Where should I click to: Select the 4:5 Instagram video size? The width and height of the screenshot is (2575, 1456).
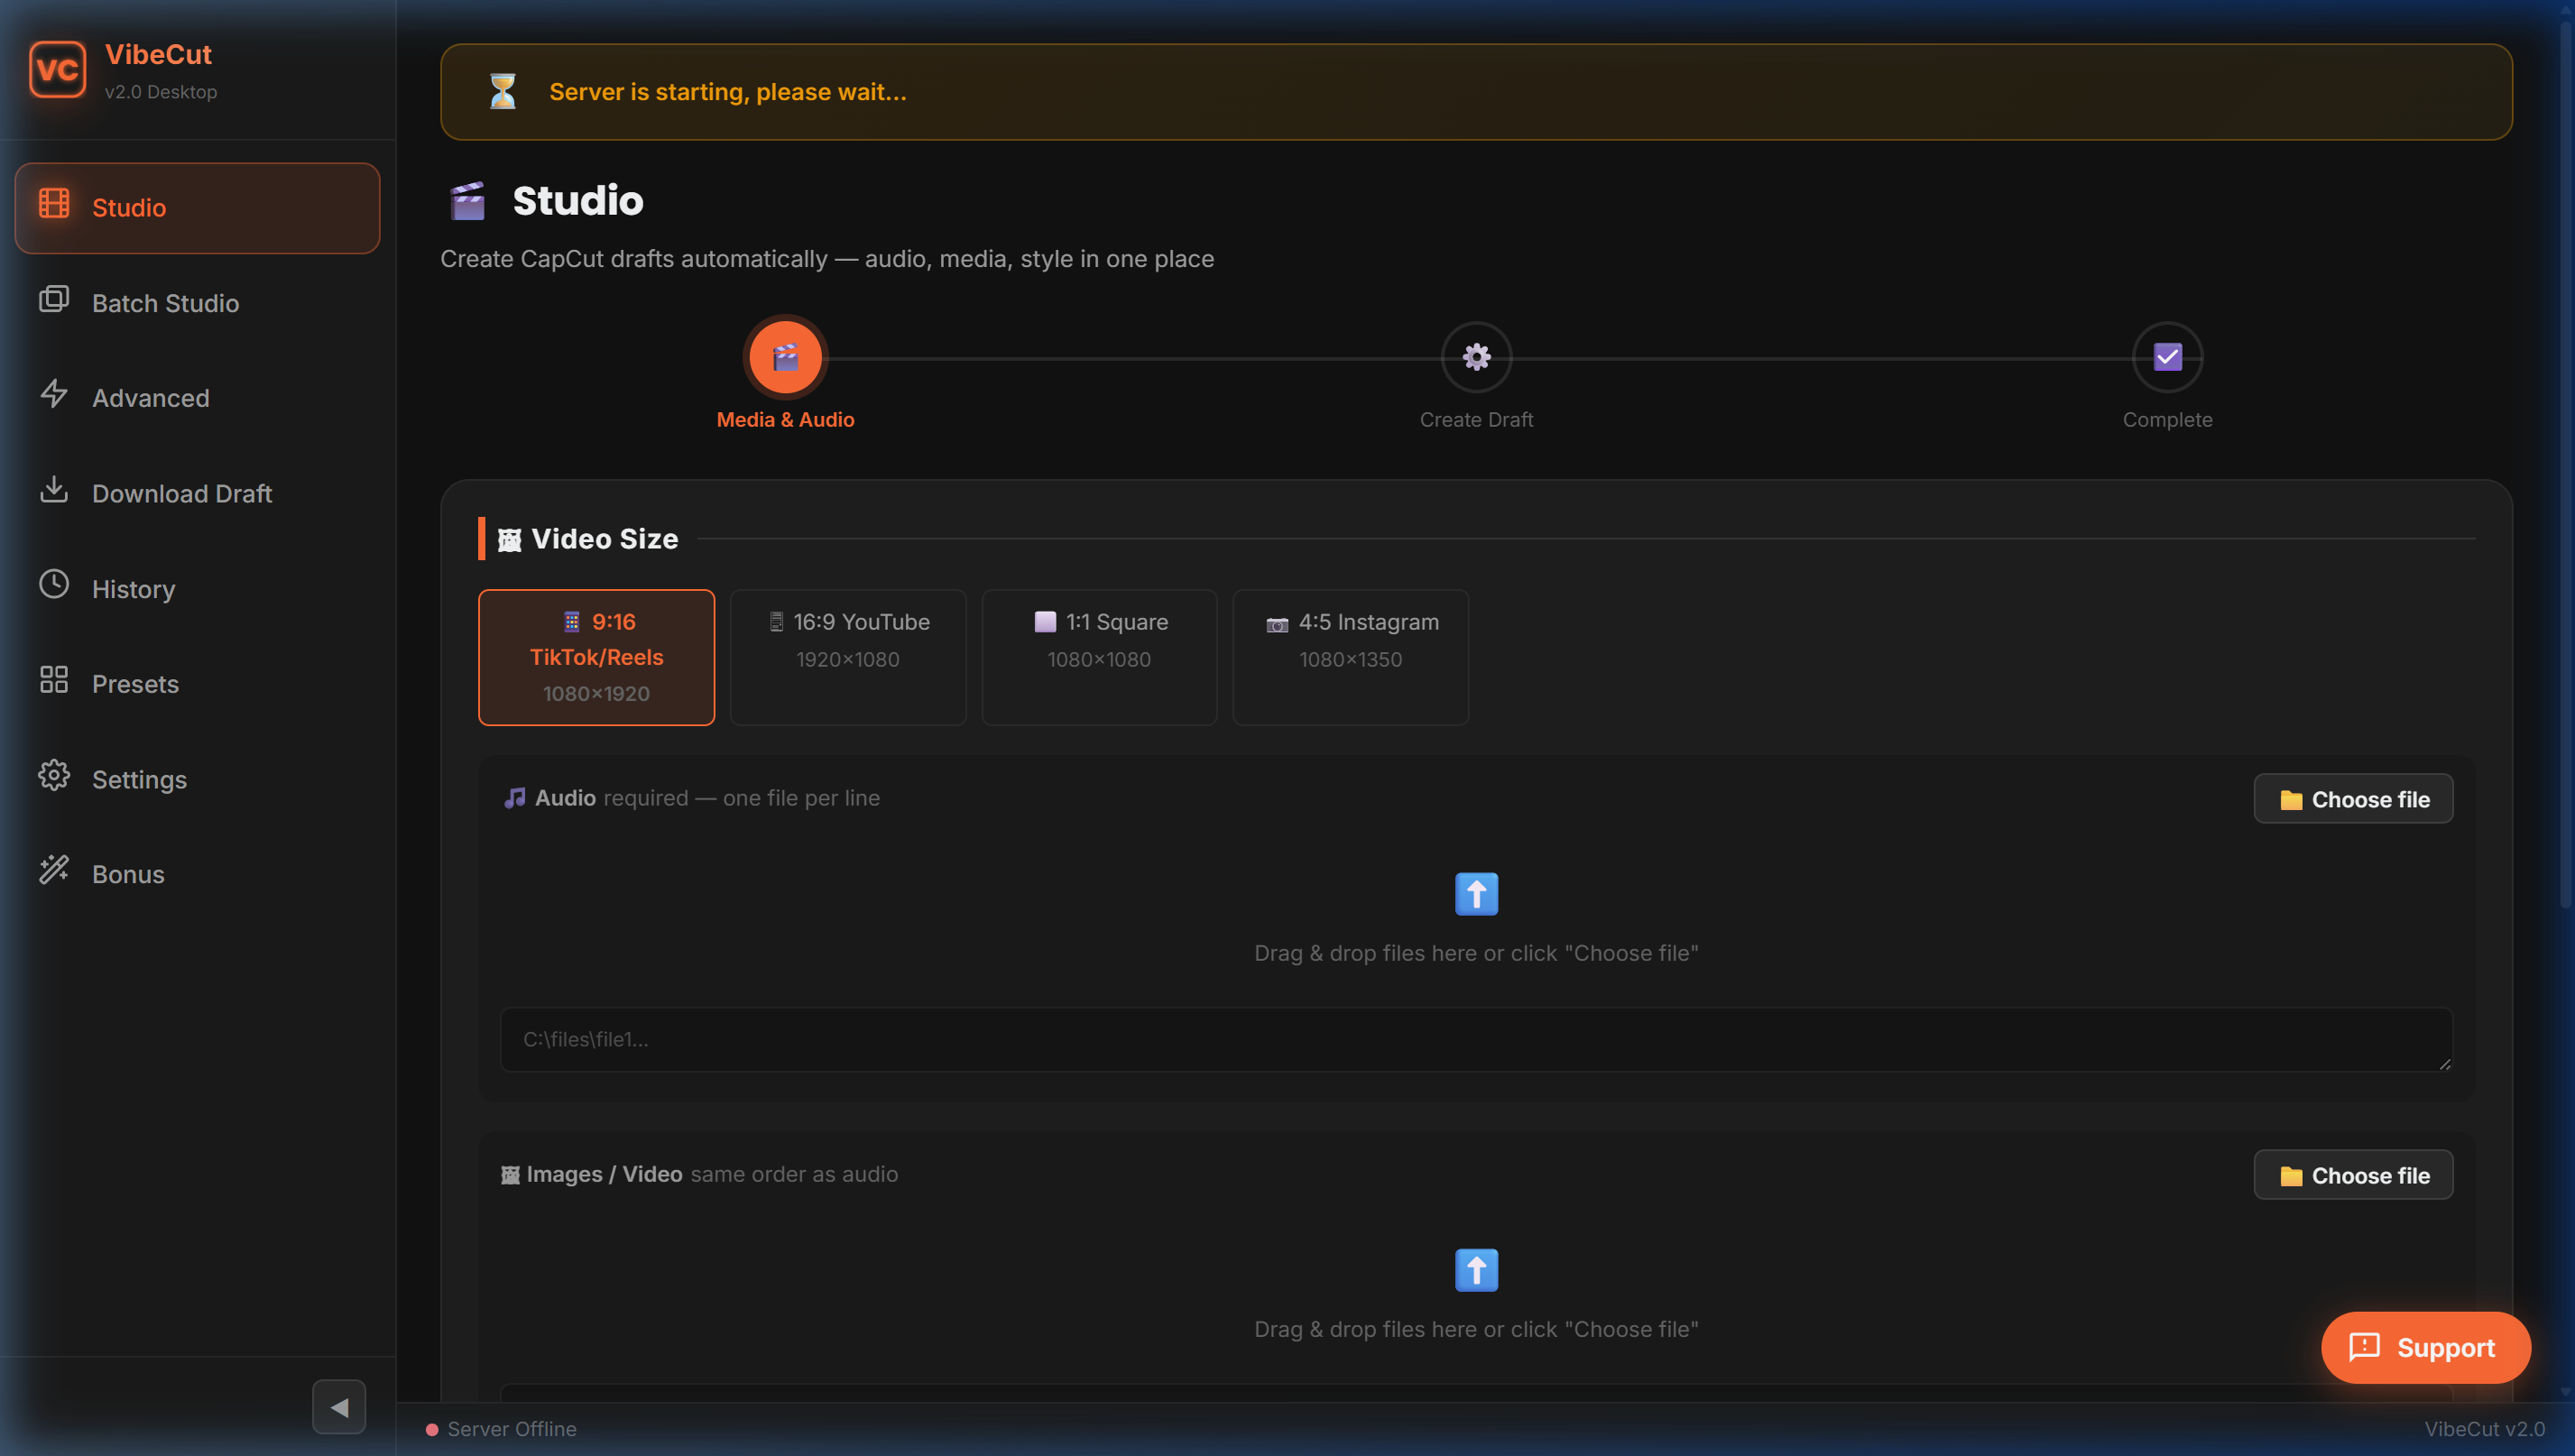(1350, 657)
